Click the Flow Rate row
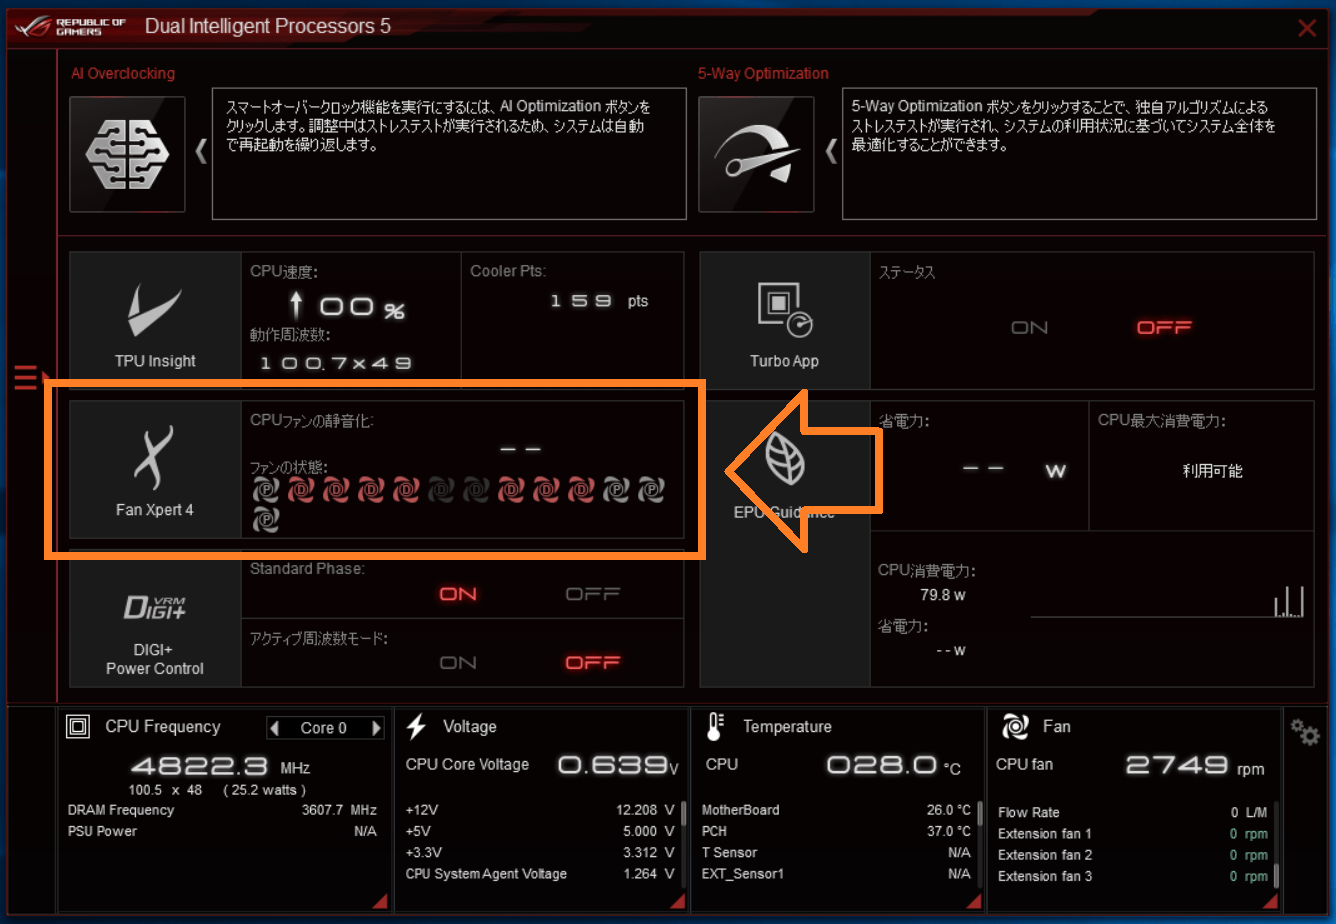This screenshot has width=1336, height=924. click(x=1133, y=813)
